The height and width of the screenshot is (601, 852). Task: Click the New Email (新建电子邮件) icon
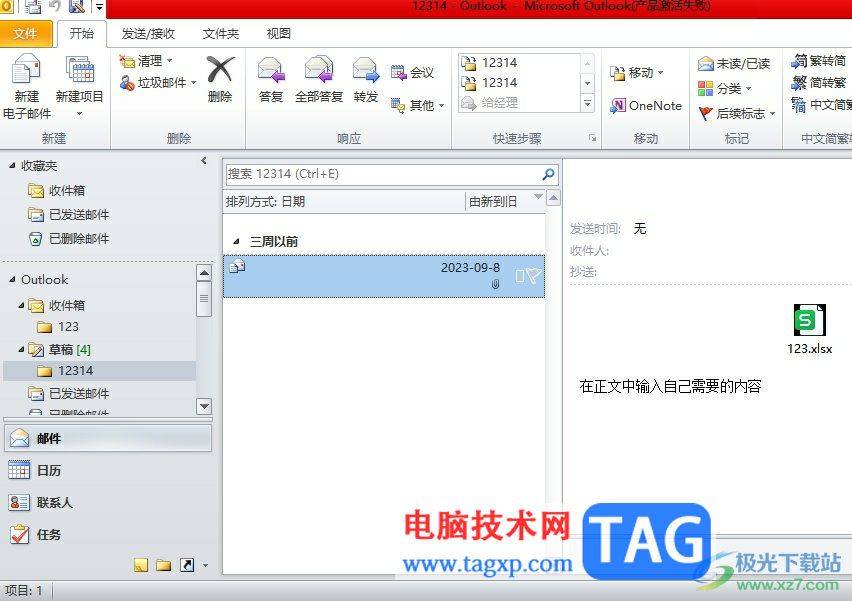26,70
